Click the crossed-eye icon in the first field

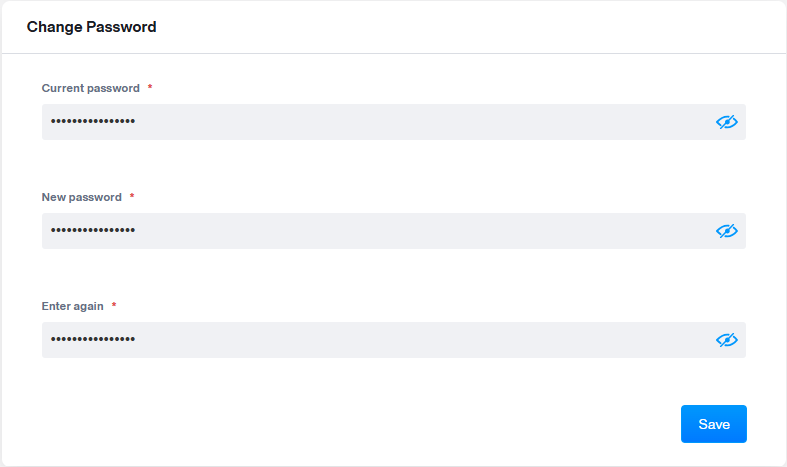[726, 122]
